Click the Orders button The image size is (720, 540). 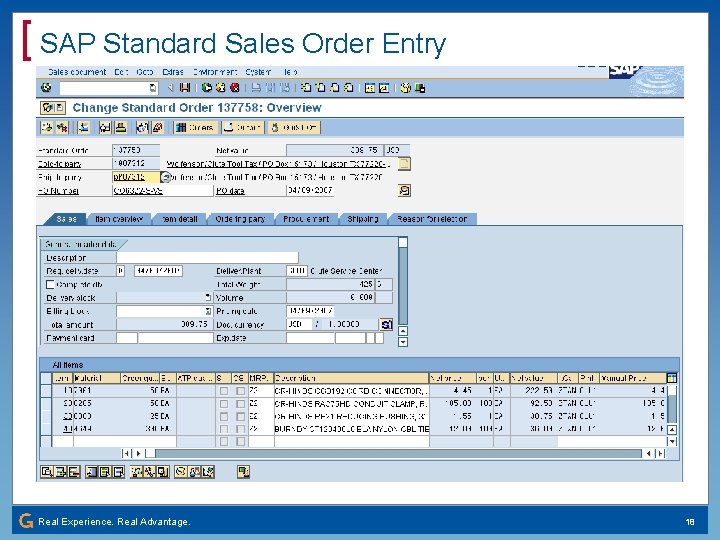click(x=195, y=128)
